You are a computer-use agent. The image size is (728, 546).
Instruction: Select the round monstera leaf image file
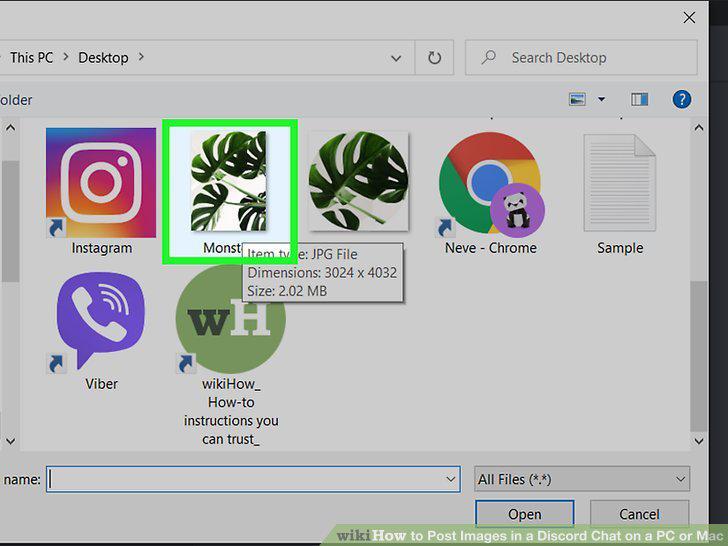[358, 181]
